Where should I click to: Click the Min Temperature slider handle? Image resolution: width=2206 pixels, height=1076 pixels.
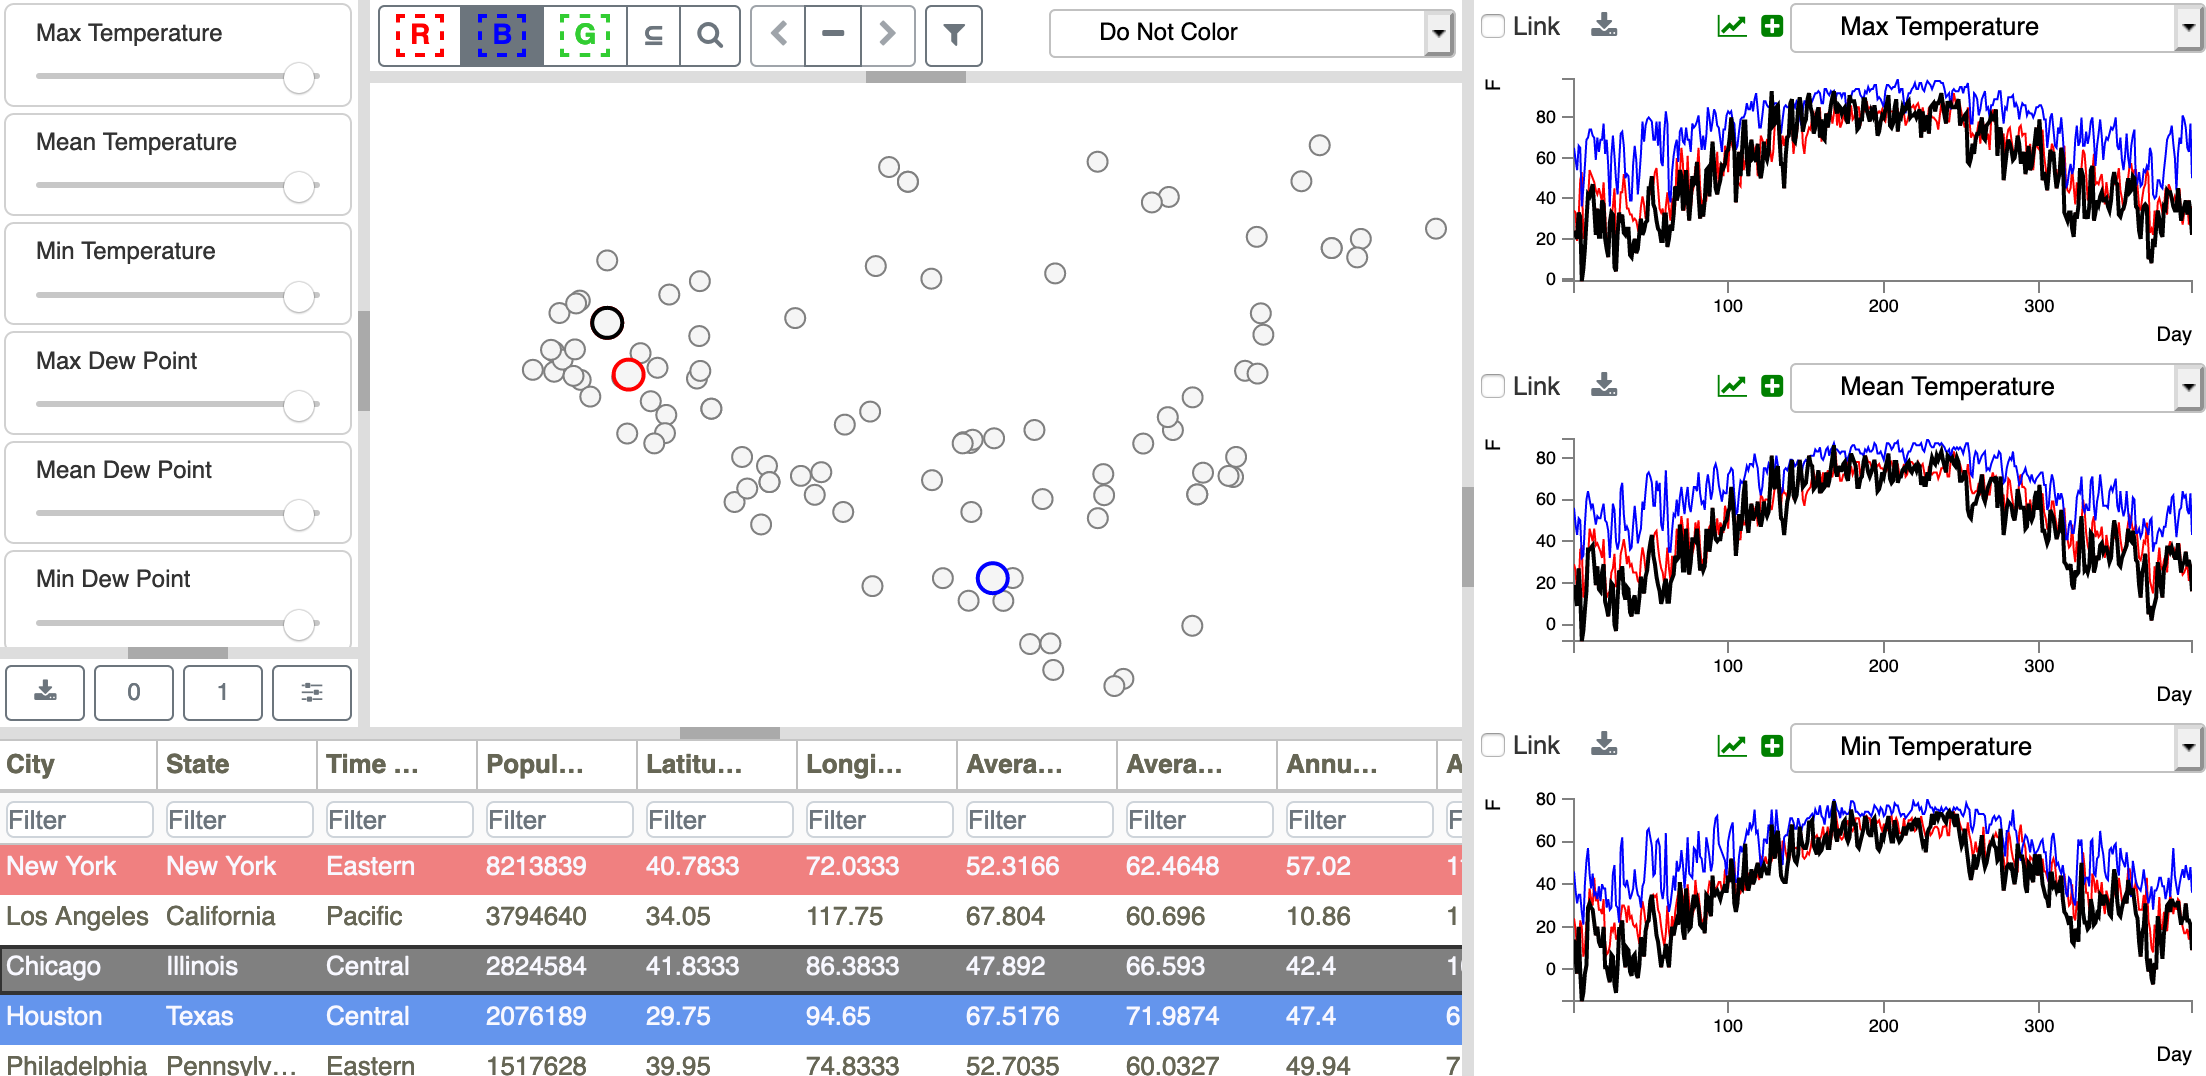pyautogui.click(x=299, y=296)
